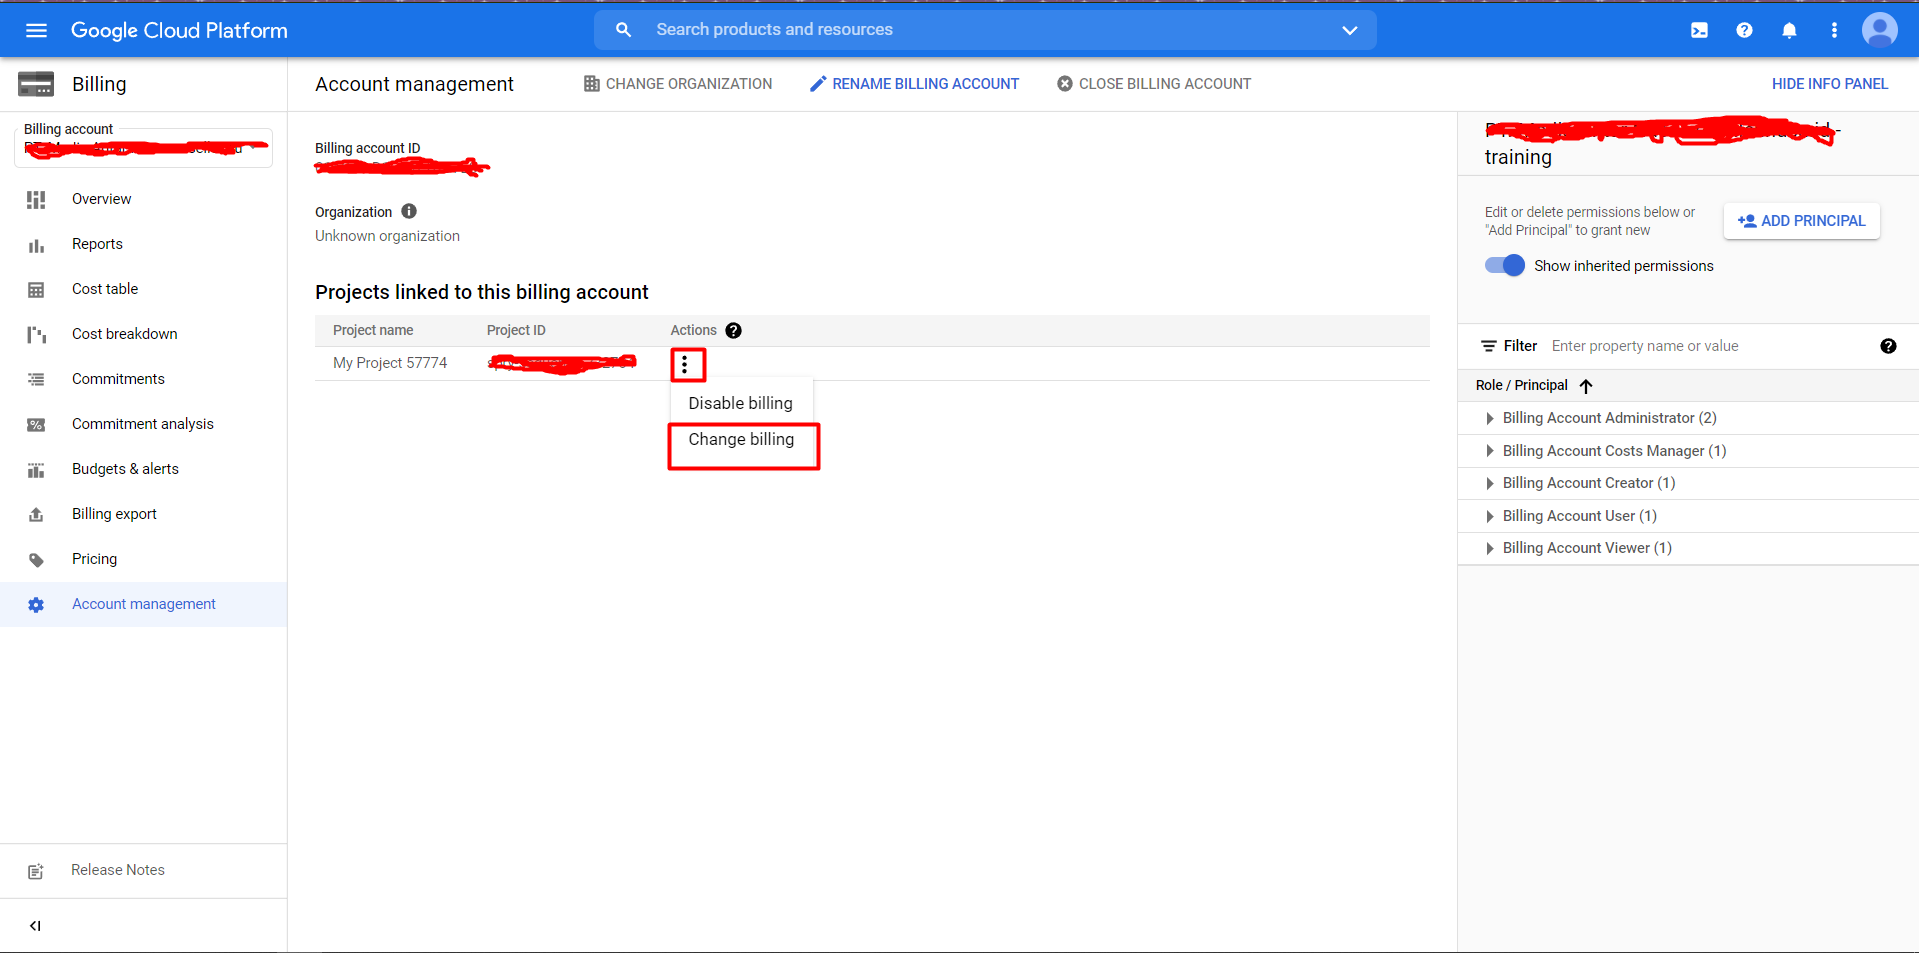Click the Pricing tag icon
The width and height of the screenshot is (1919, 953).
point(36,560)
